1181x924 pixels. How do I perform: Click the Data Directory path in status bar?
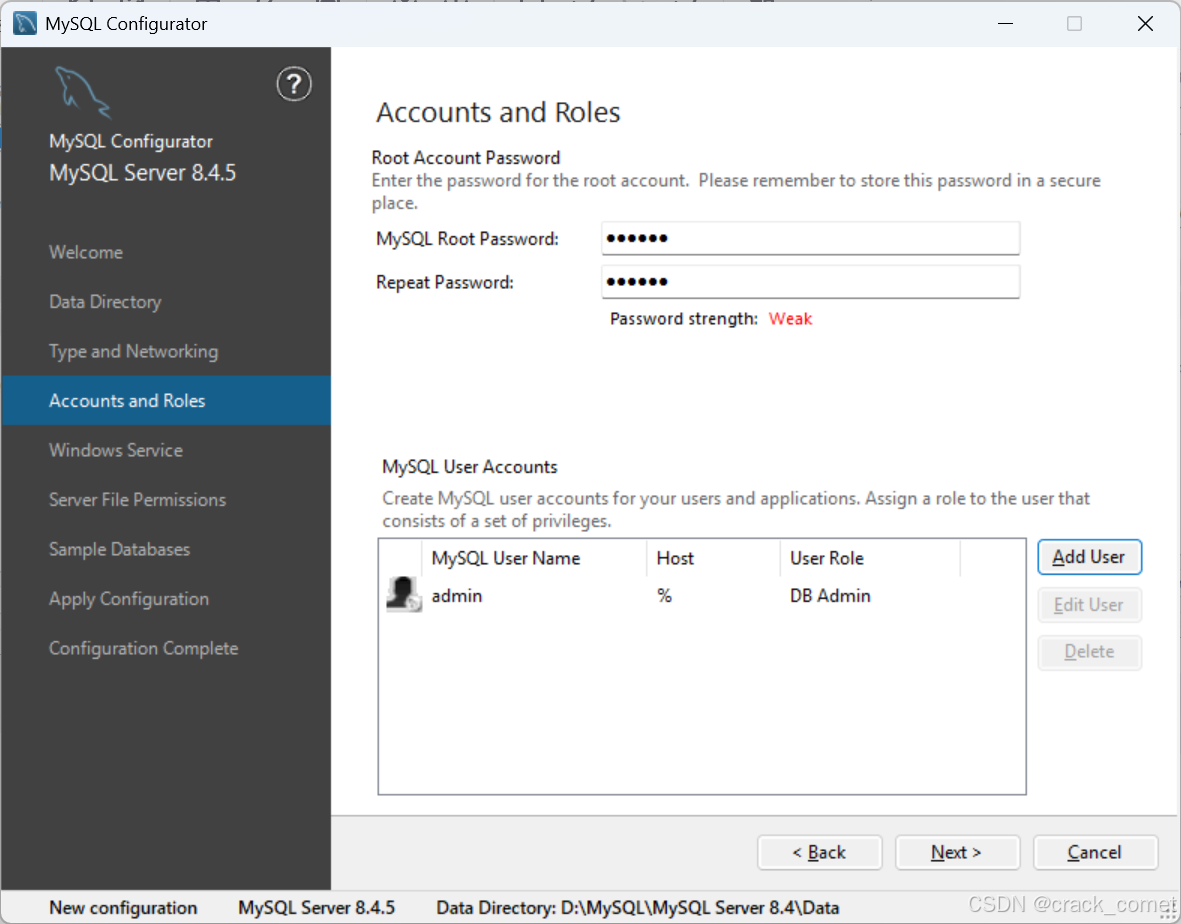637,907
